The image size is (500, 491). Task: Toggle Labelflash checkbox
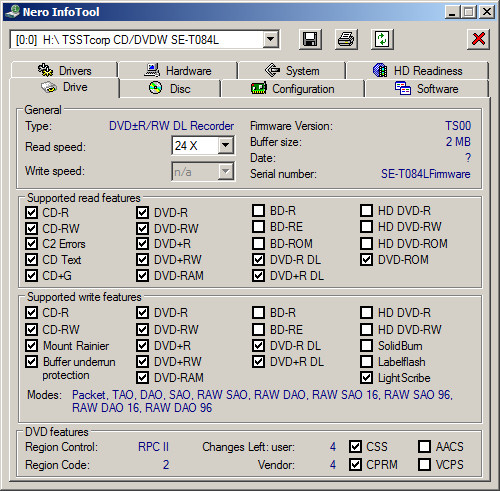(x=367, y=361)
